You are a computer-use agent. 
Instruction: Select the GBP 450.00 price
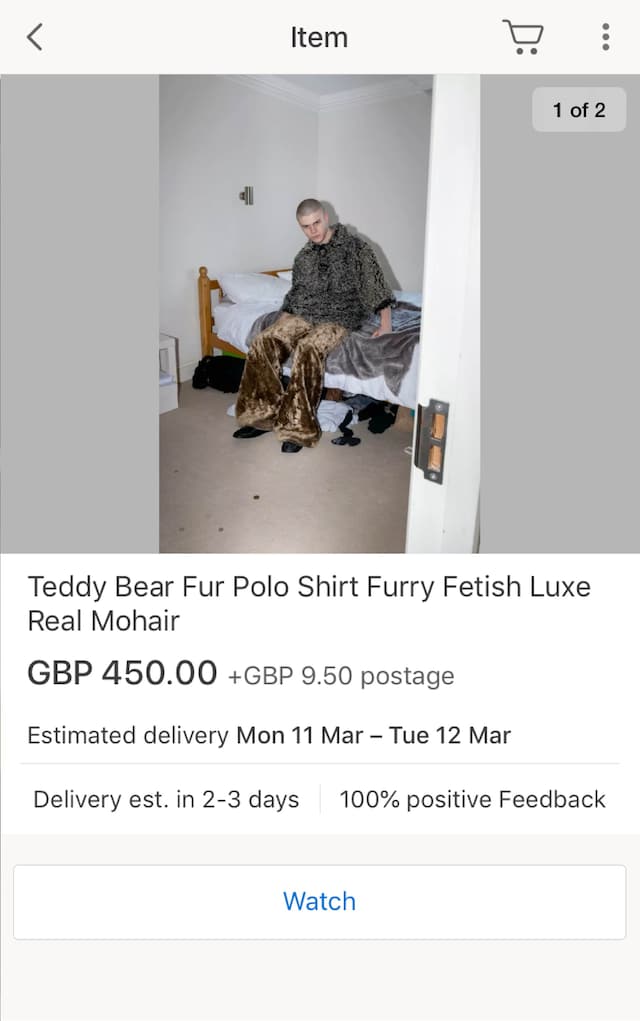[x=122, y=673]
